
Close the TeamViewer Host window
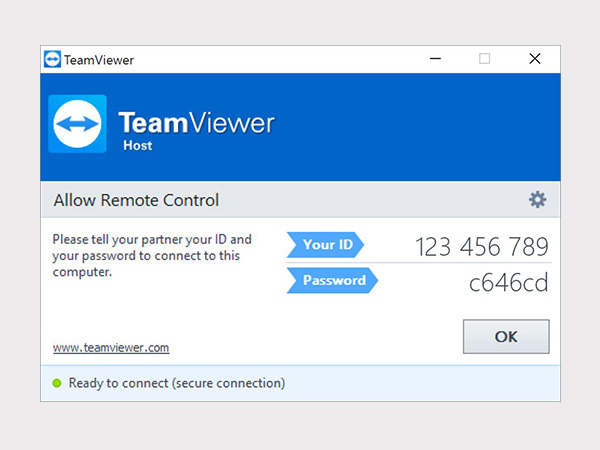click(x=535, y=59)
